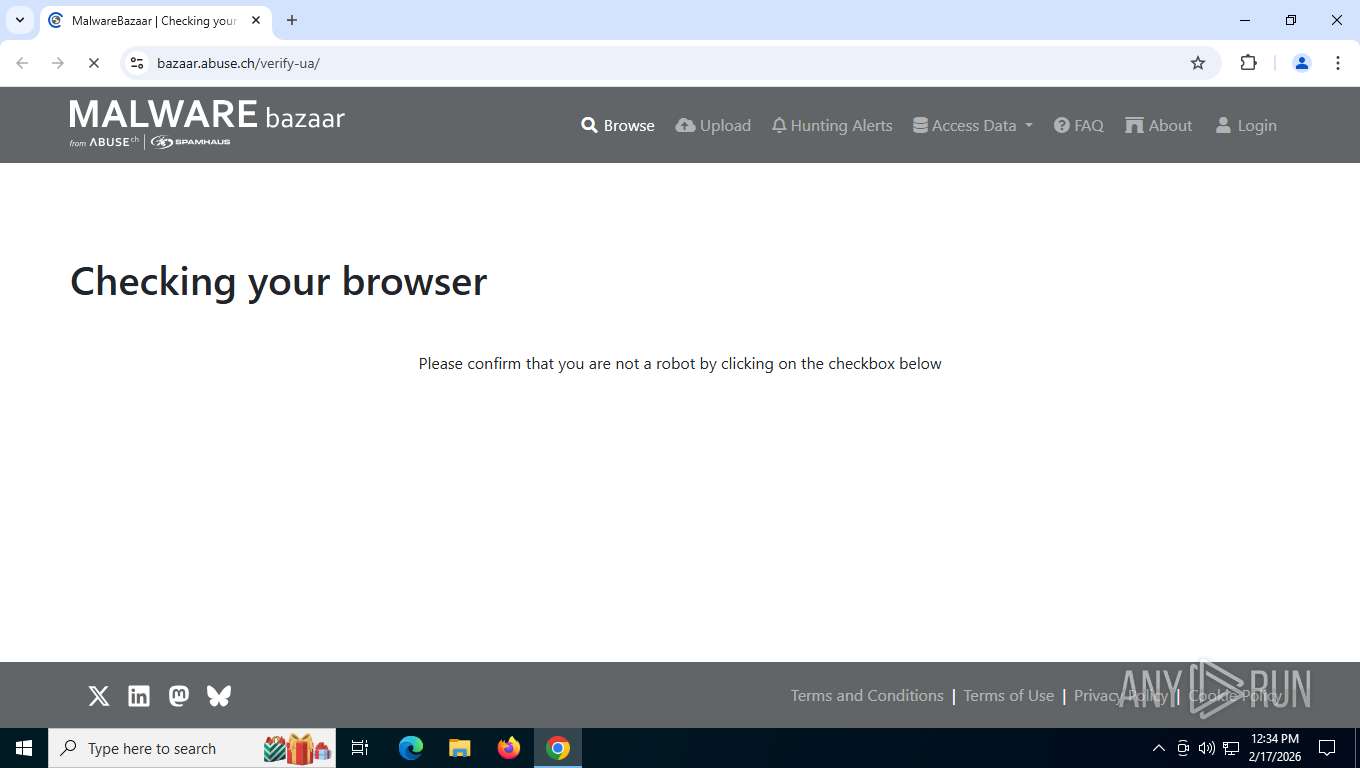The image size is (1360, 768).
Task: Open a new browser tab
Action: (x=292, y=20)
